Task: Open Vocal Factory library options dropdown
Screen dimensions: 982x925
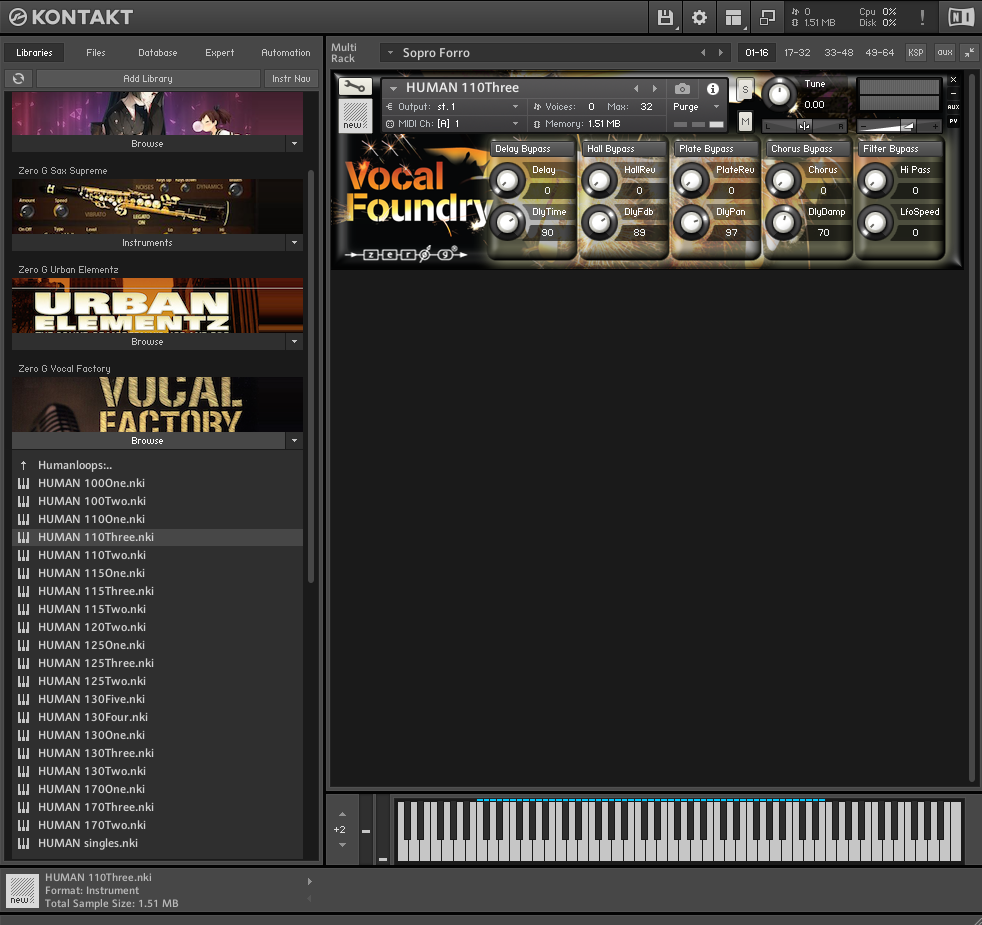Action: tap(294, 440)
